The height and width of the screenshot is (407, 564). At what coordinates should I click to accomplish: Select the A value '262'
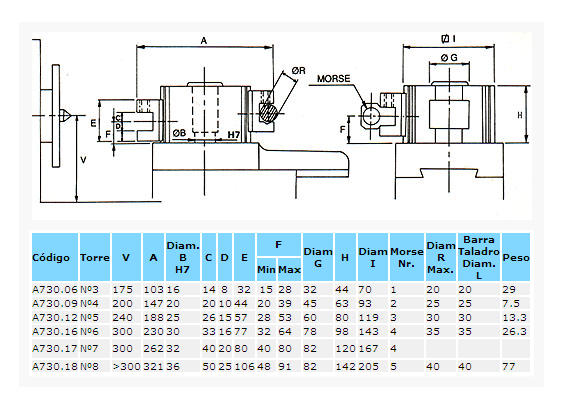pos(154,348)
